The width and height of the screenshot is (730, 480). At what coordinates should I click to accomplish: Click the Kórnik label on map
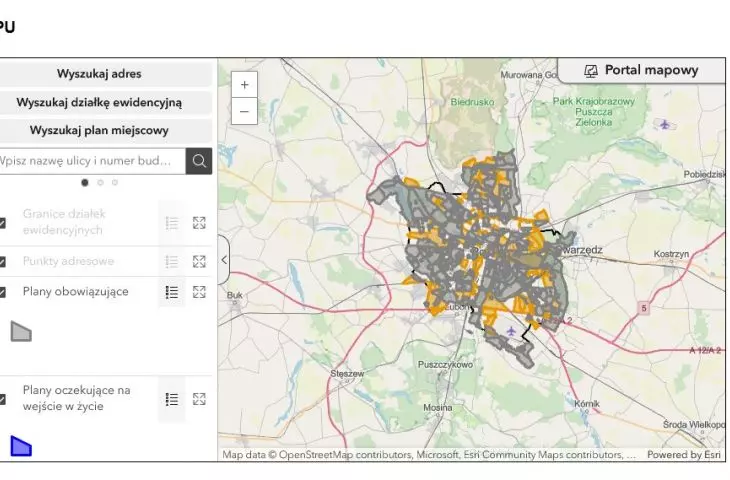tap(587, 404)
